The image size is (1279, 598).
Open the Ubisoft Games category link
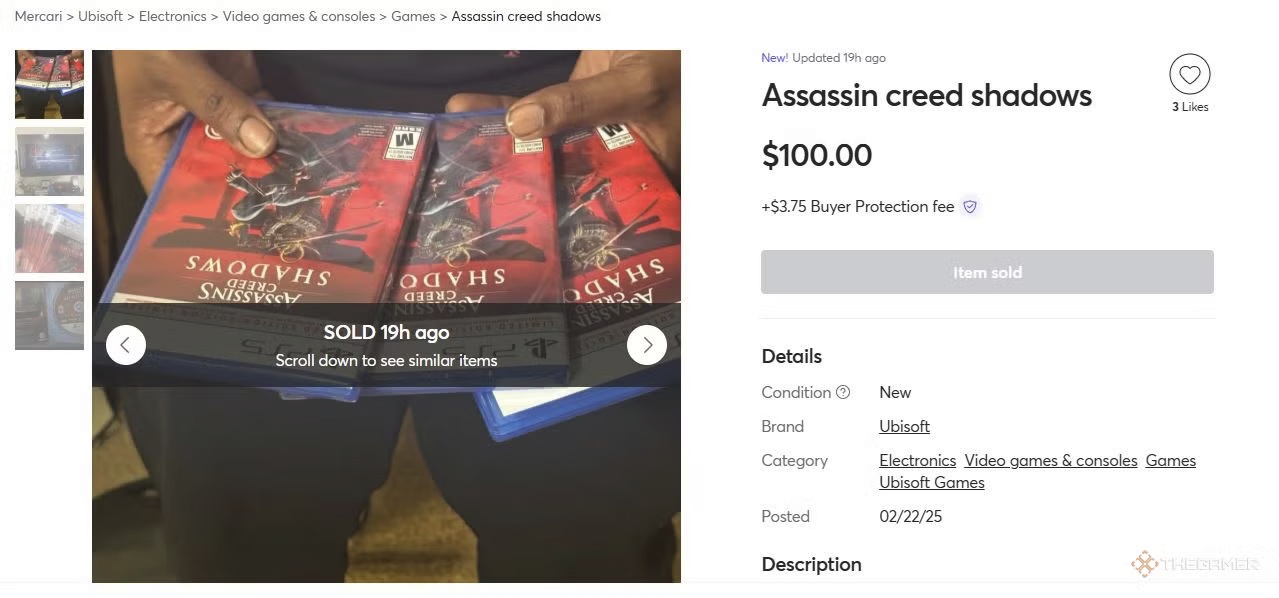tap(932, 482)
